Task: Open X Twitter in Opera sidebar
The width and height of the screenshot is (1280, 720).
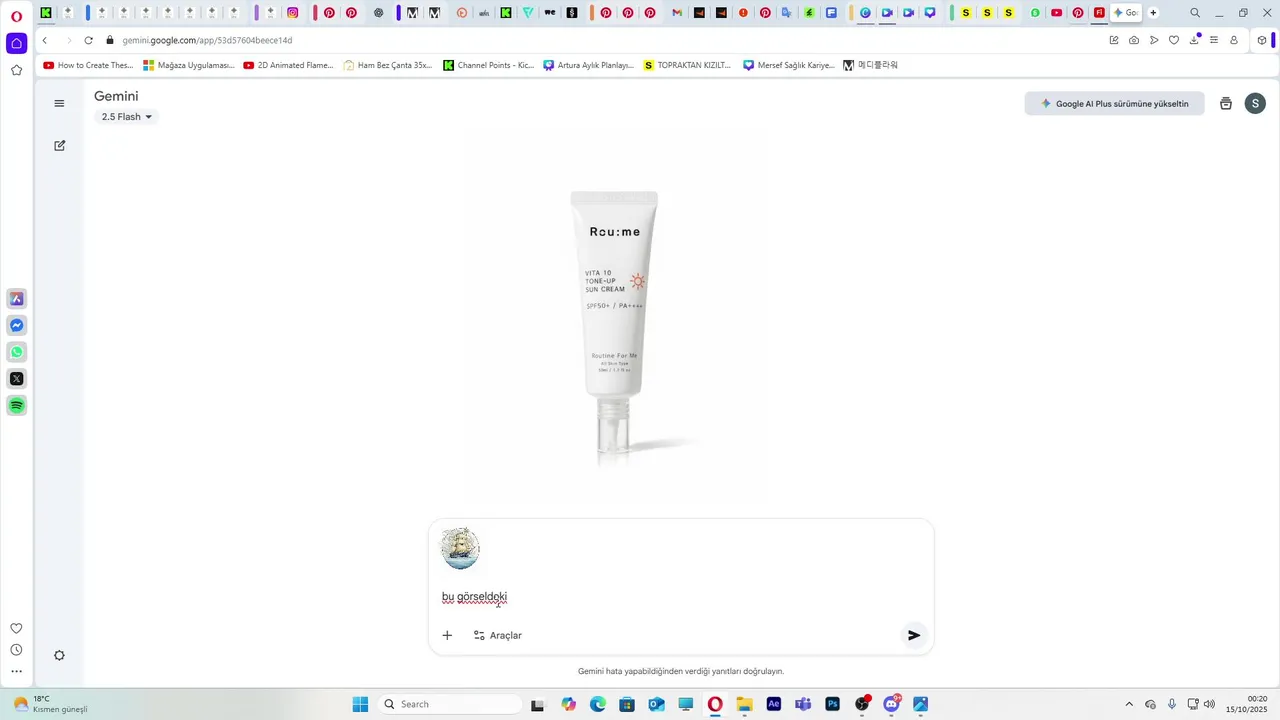Action: [x=16, y=379]
